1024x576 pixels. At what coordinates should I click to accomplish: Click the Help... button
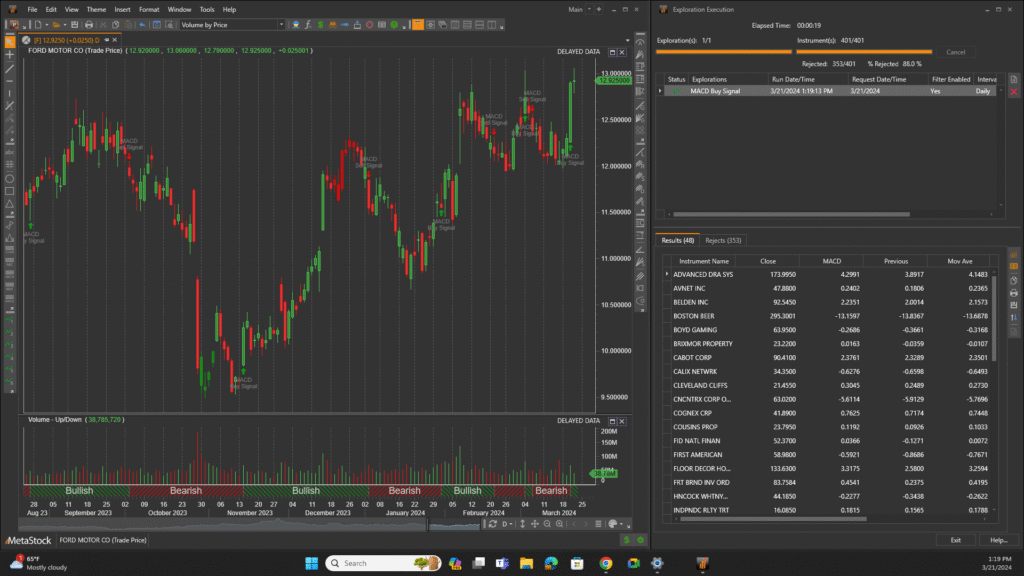point(997,540)
